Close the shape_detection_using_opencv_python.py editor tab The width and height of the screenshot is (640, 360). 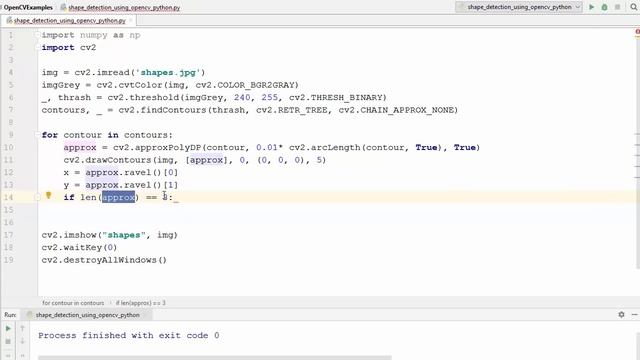(131, 20)
